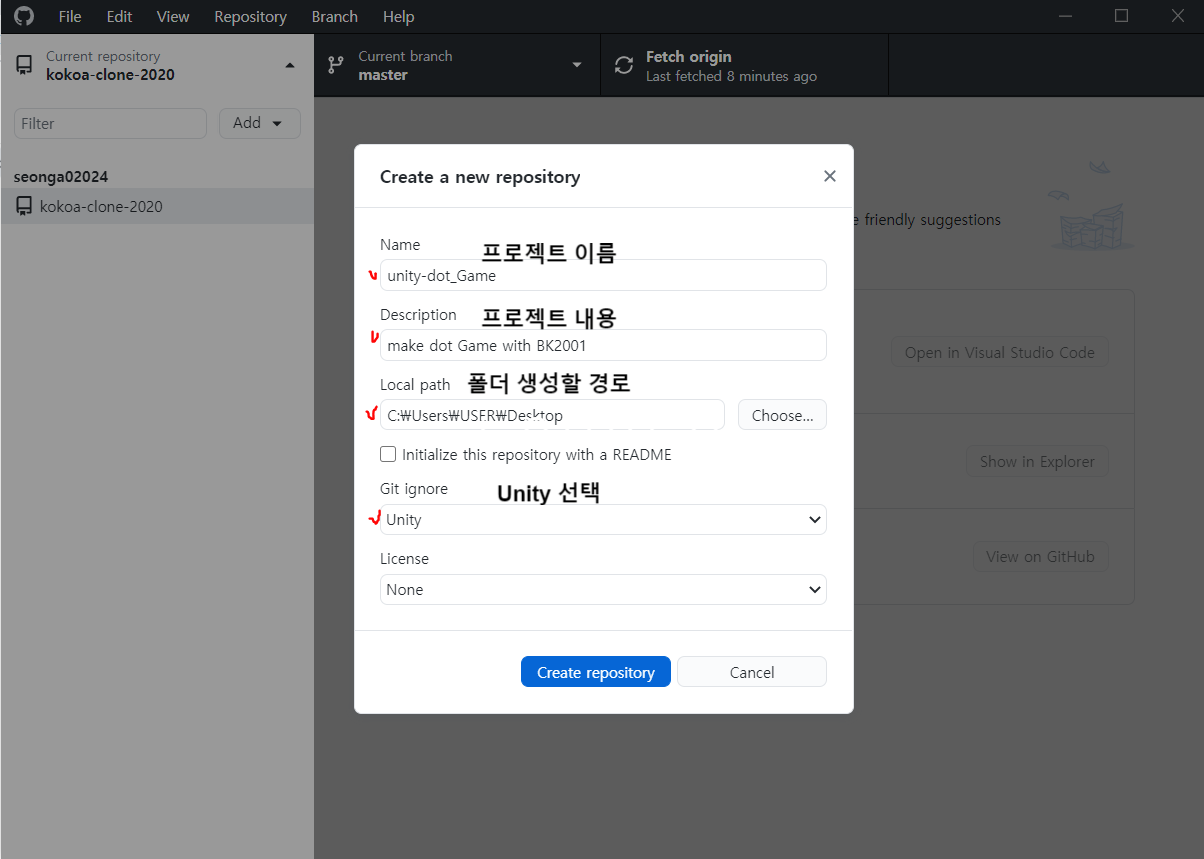Expand the Current branch master dropdown
This screenshot has height=859, width=1204.
click(x=457, y=65)
